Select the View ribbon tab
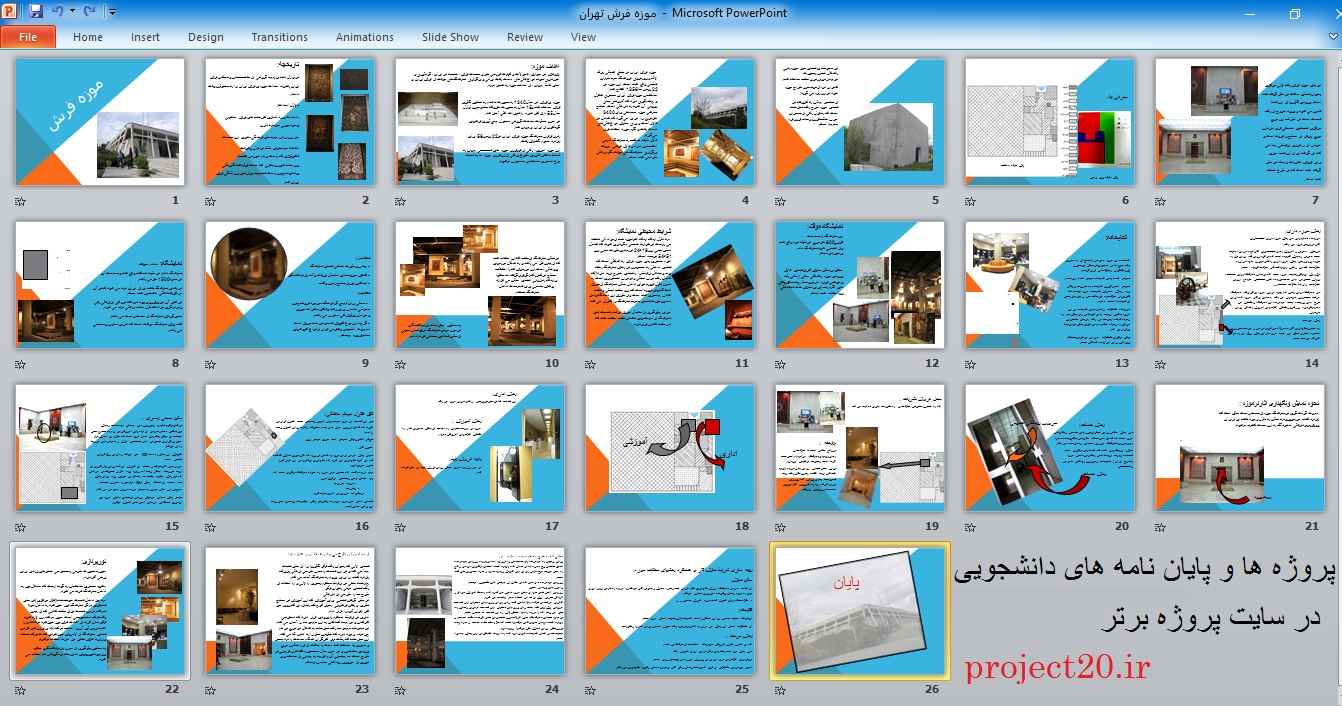 click(583, 37)
